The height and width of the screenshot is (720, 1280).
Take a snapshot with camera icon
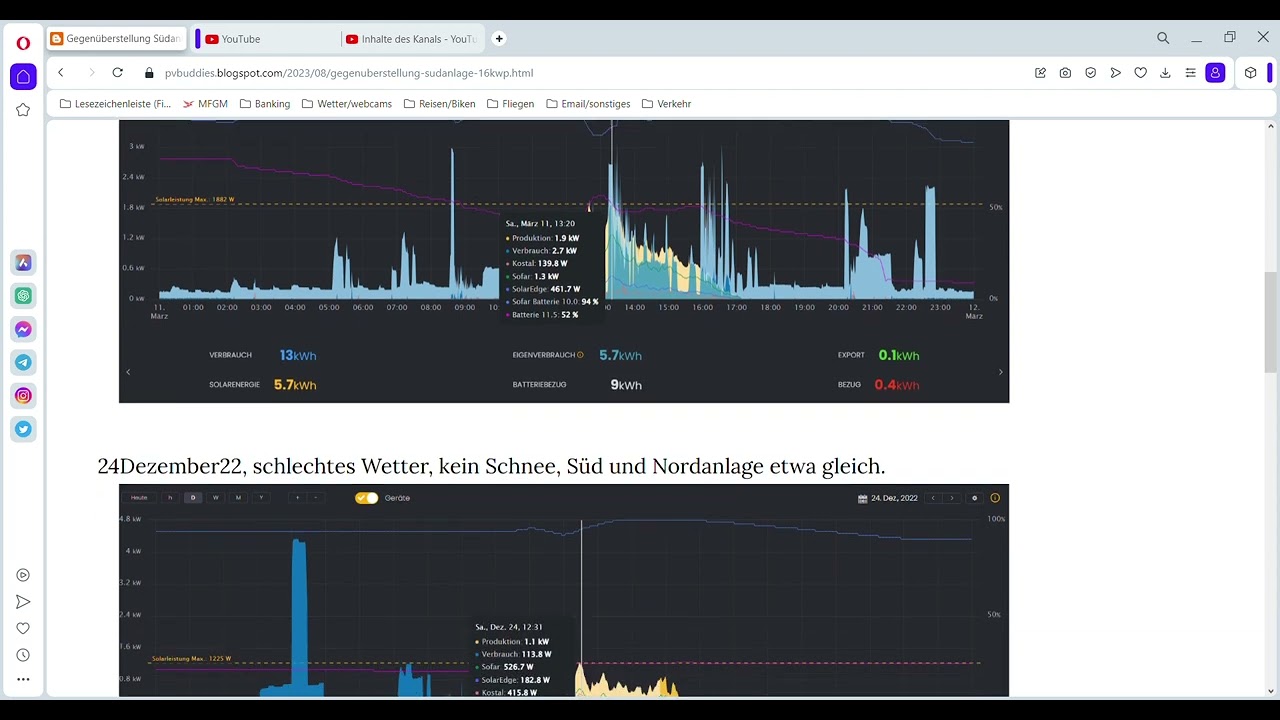1065,73
